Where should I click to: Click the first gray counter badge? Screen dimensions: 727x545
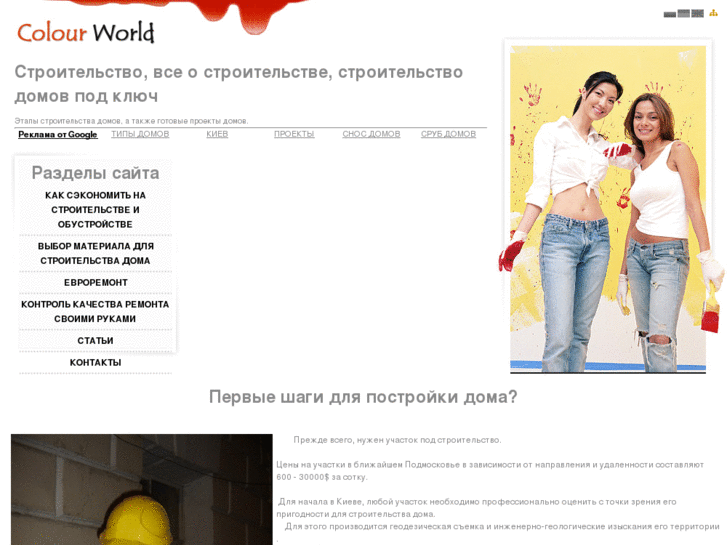pyautogui.click(x=669, y=14)
